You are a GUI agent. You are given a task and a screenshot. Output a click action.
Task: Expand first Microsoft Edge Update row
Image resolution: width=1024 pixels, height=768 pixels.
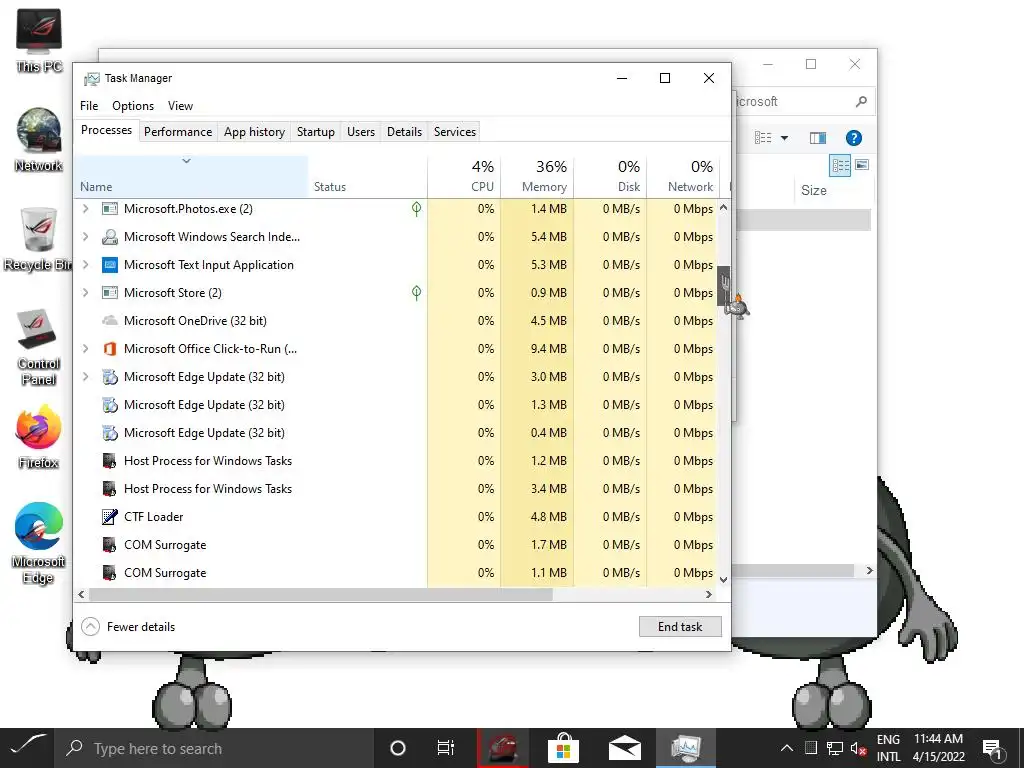click(86, 377)
